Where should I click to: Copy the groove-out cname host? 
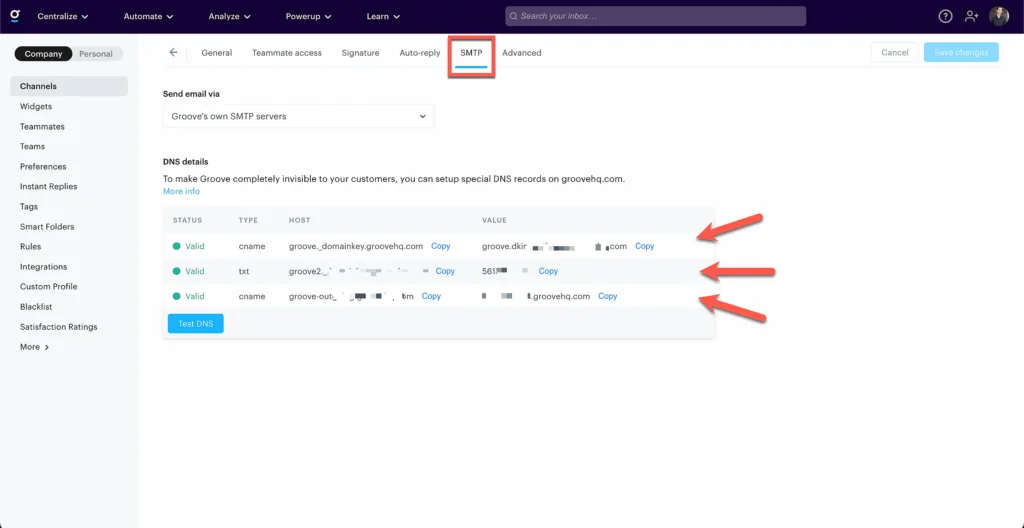[431, 296]
